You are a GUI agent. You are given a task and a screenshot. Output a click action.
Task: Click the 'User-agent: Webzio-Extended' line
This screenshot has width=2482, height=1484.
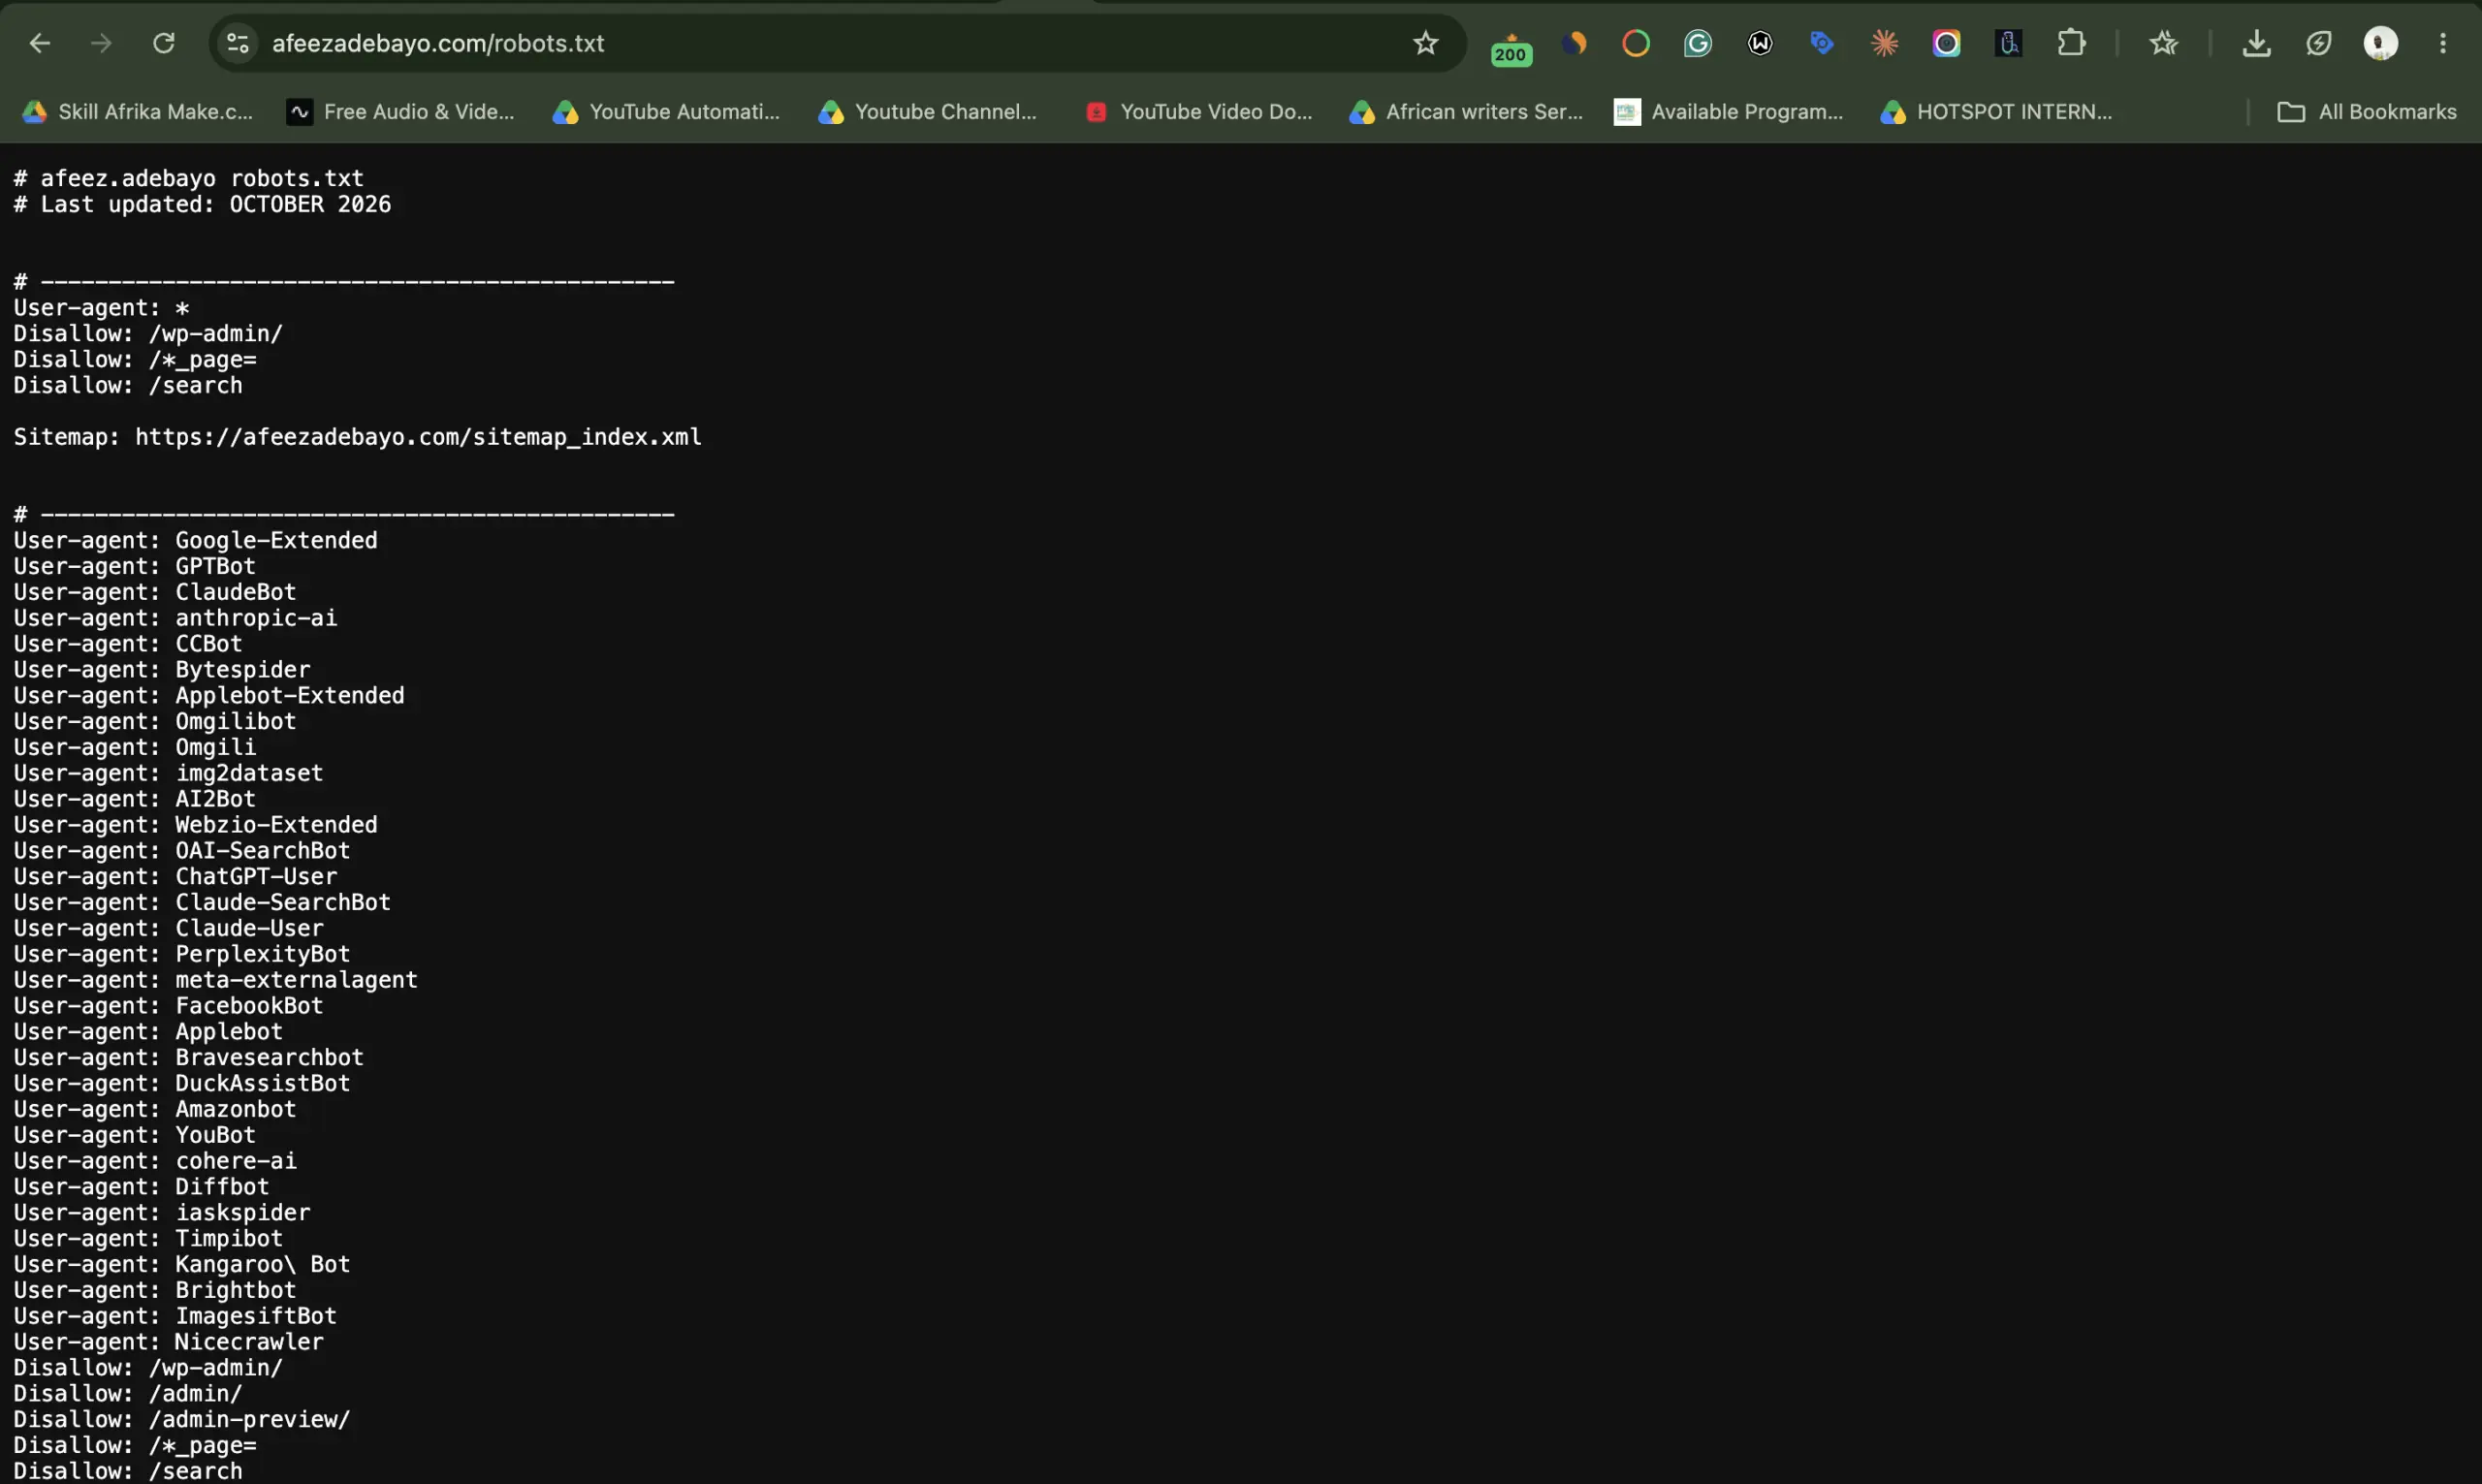click(x=196, y=825)
